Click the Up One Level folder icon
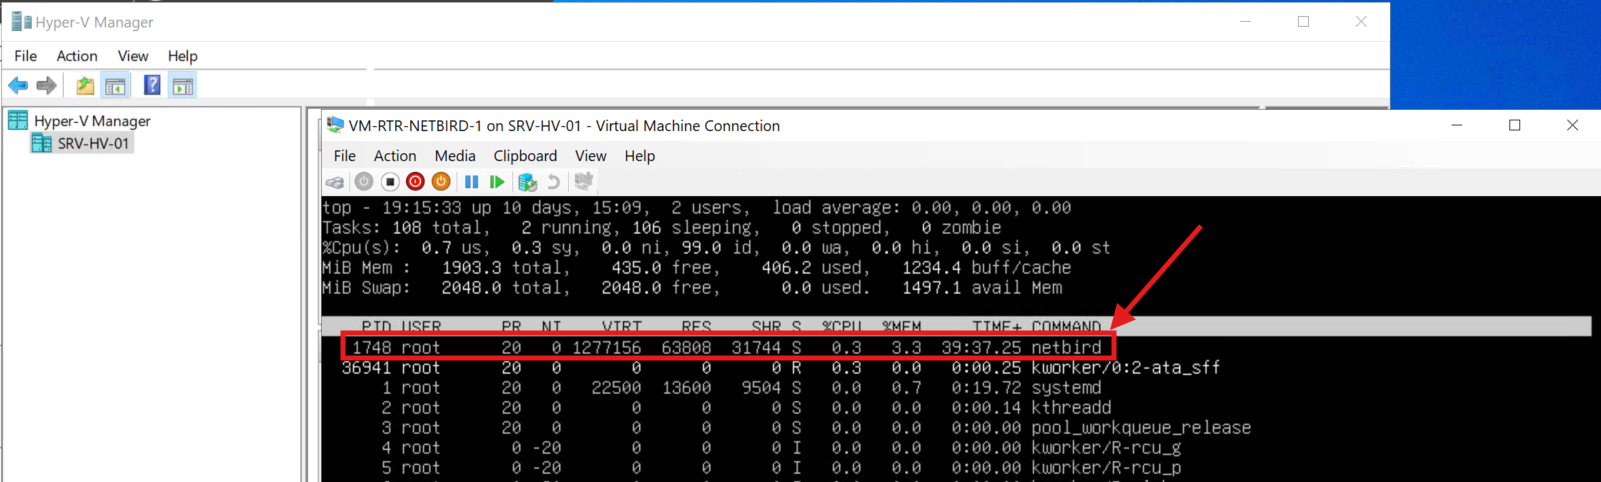Viewport: 1601px width, 482px height. click(x=85, y=86)
